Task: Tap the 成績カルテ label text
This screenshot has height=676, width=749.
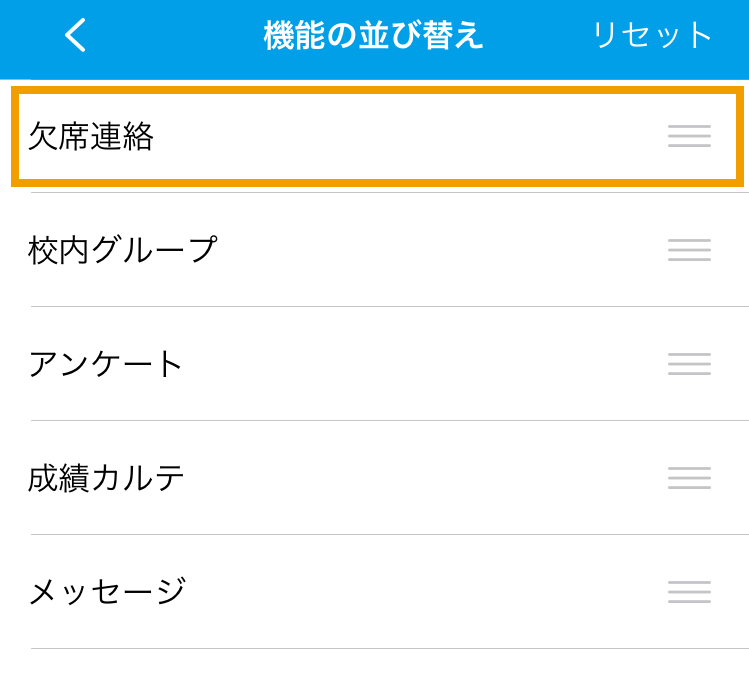Action: click(x=106, y=478)
